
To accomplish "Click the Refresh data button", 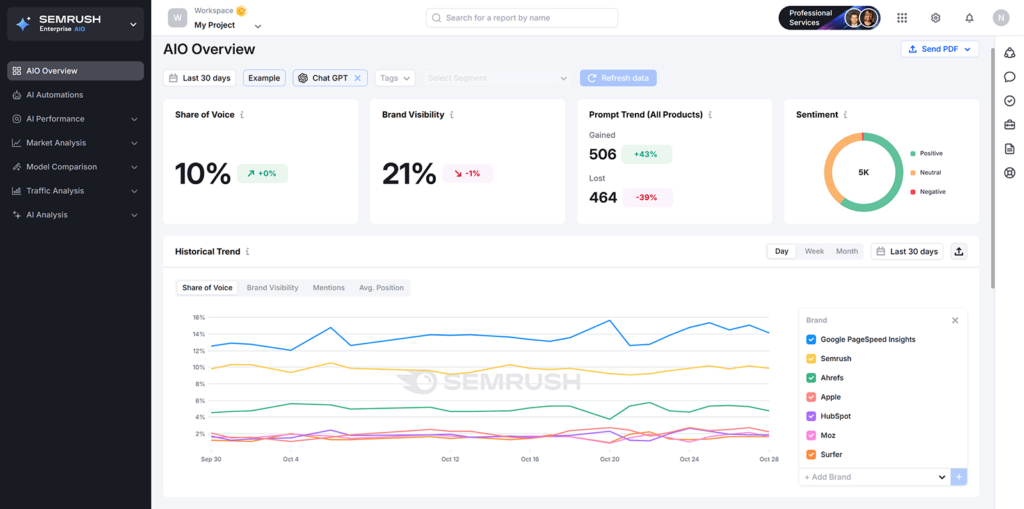I will (618, 78).
